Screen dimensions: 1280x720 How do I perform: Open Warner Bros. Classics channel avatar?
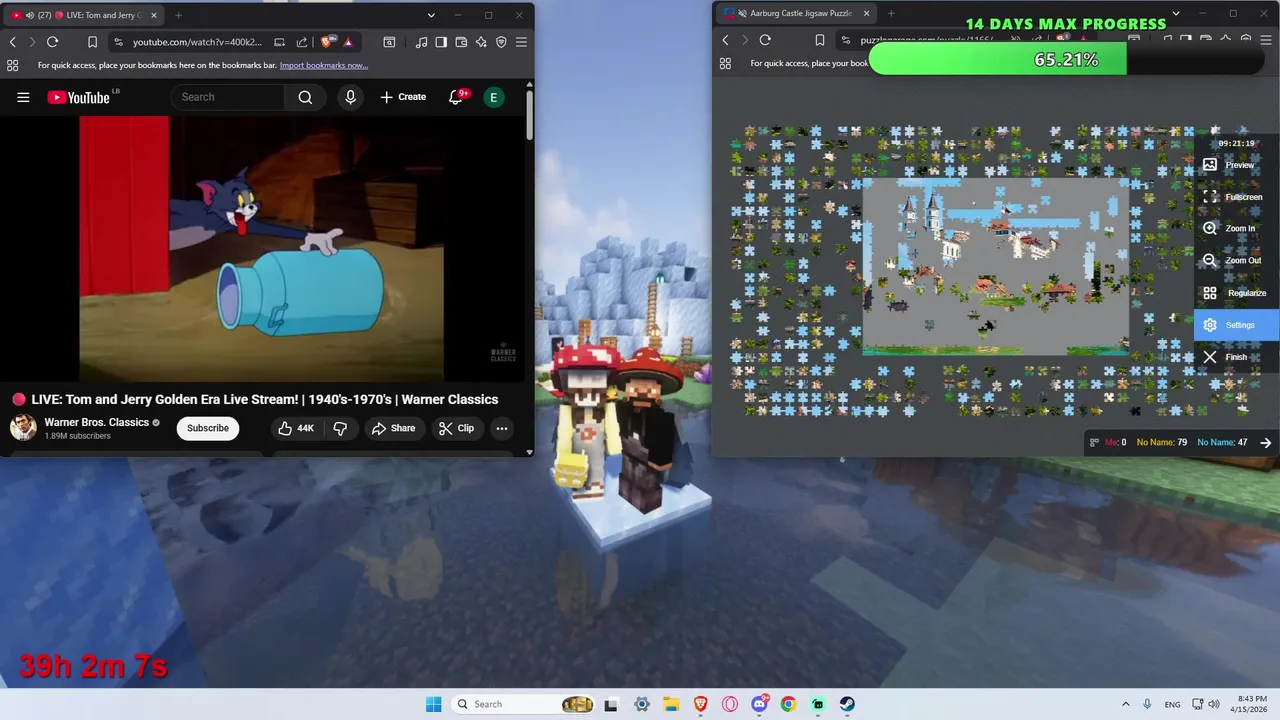23,428
